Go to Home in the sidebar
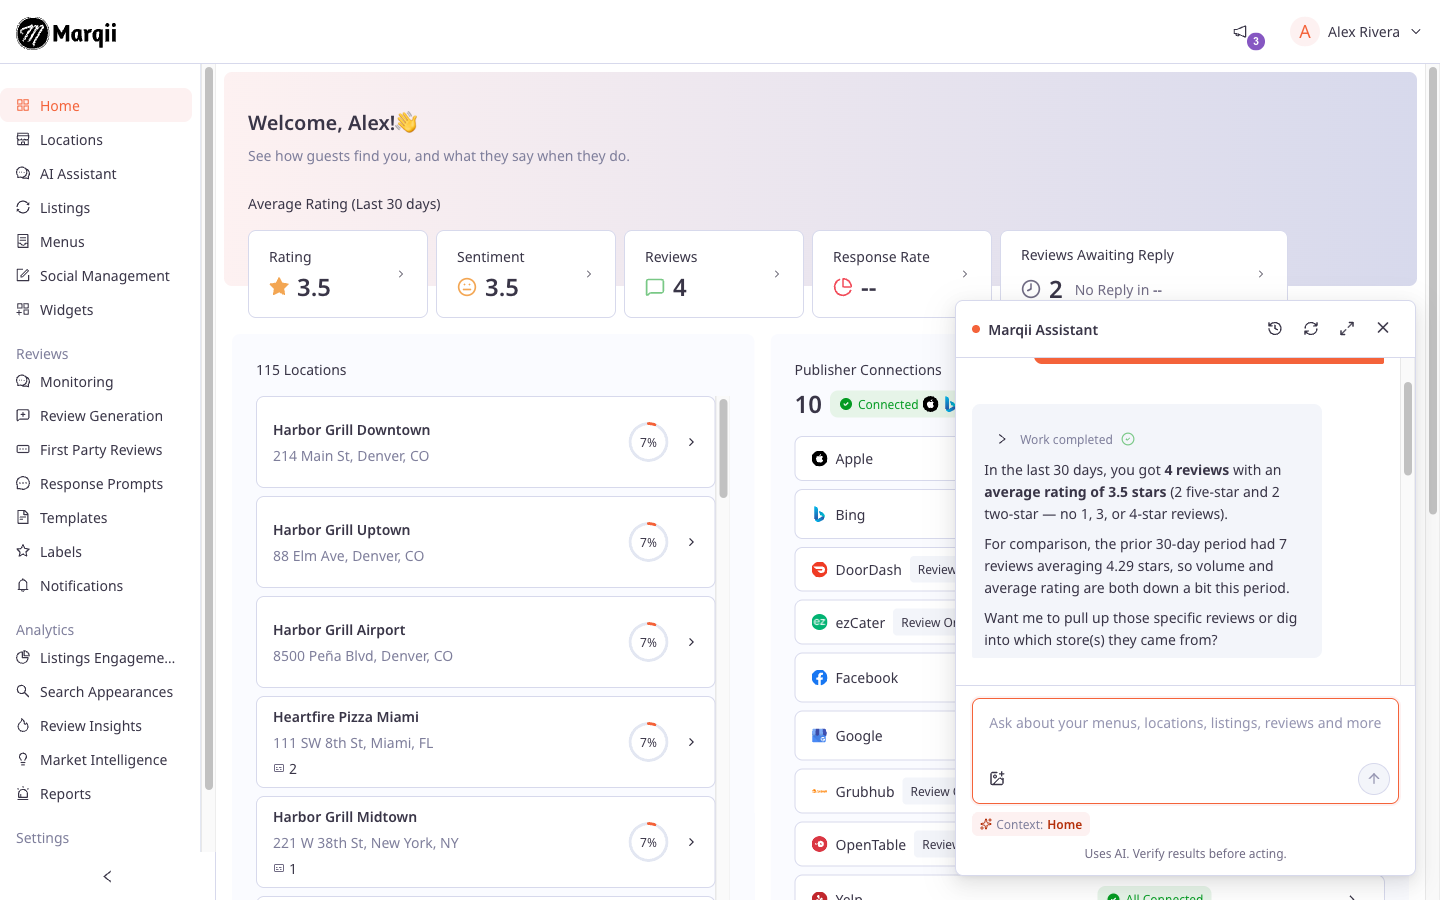1440x900 pixels. pos(96,105)
